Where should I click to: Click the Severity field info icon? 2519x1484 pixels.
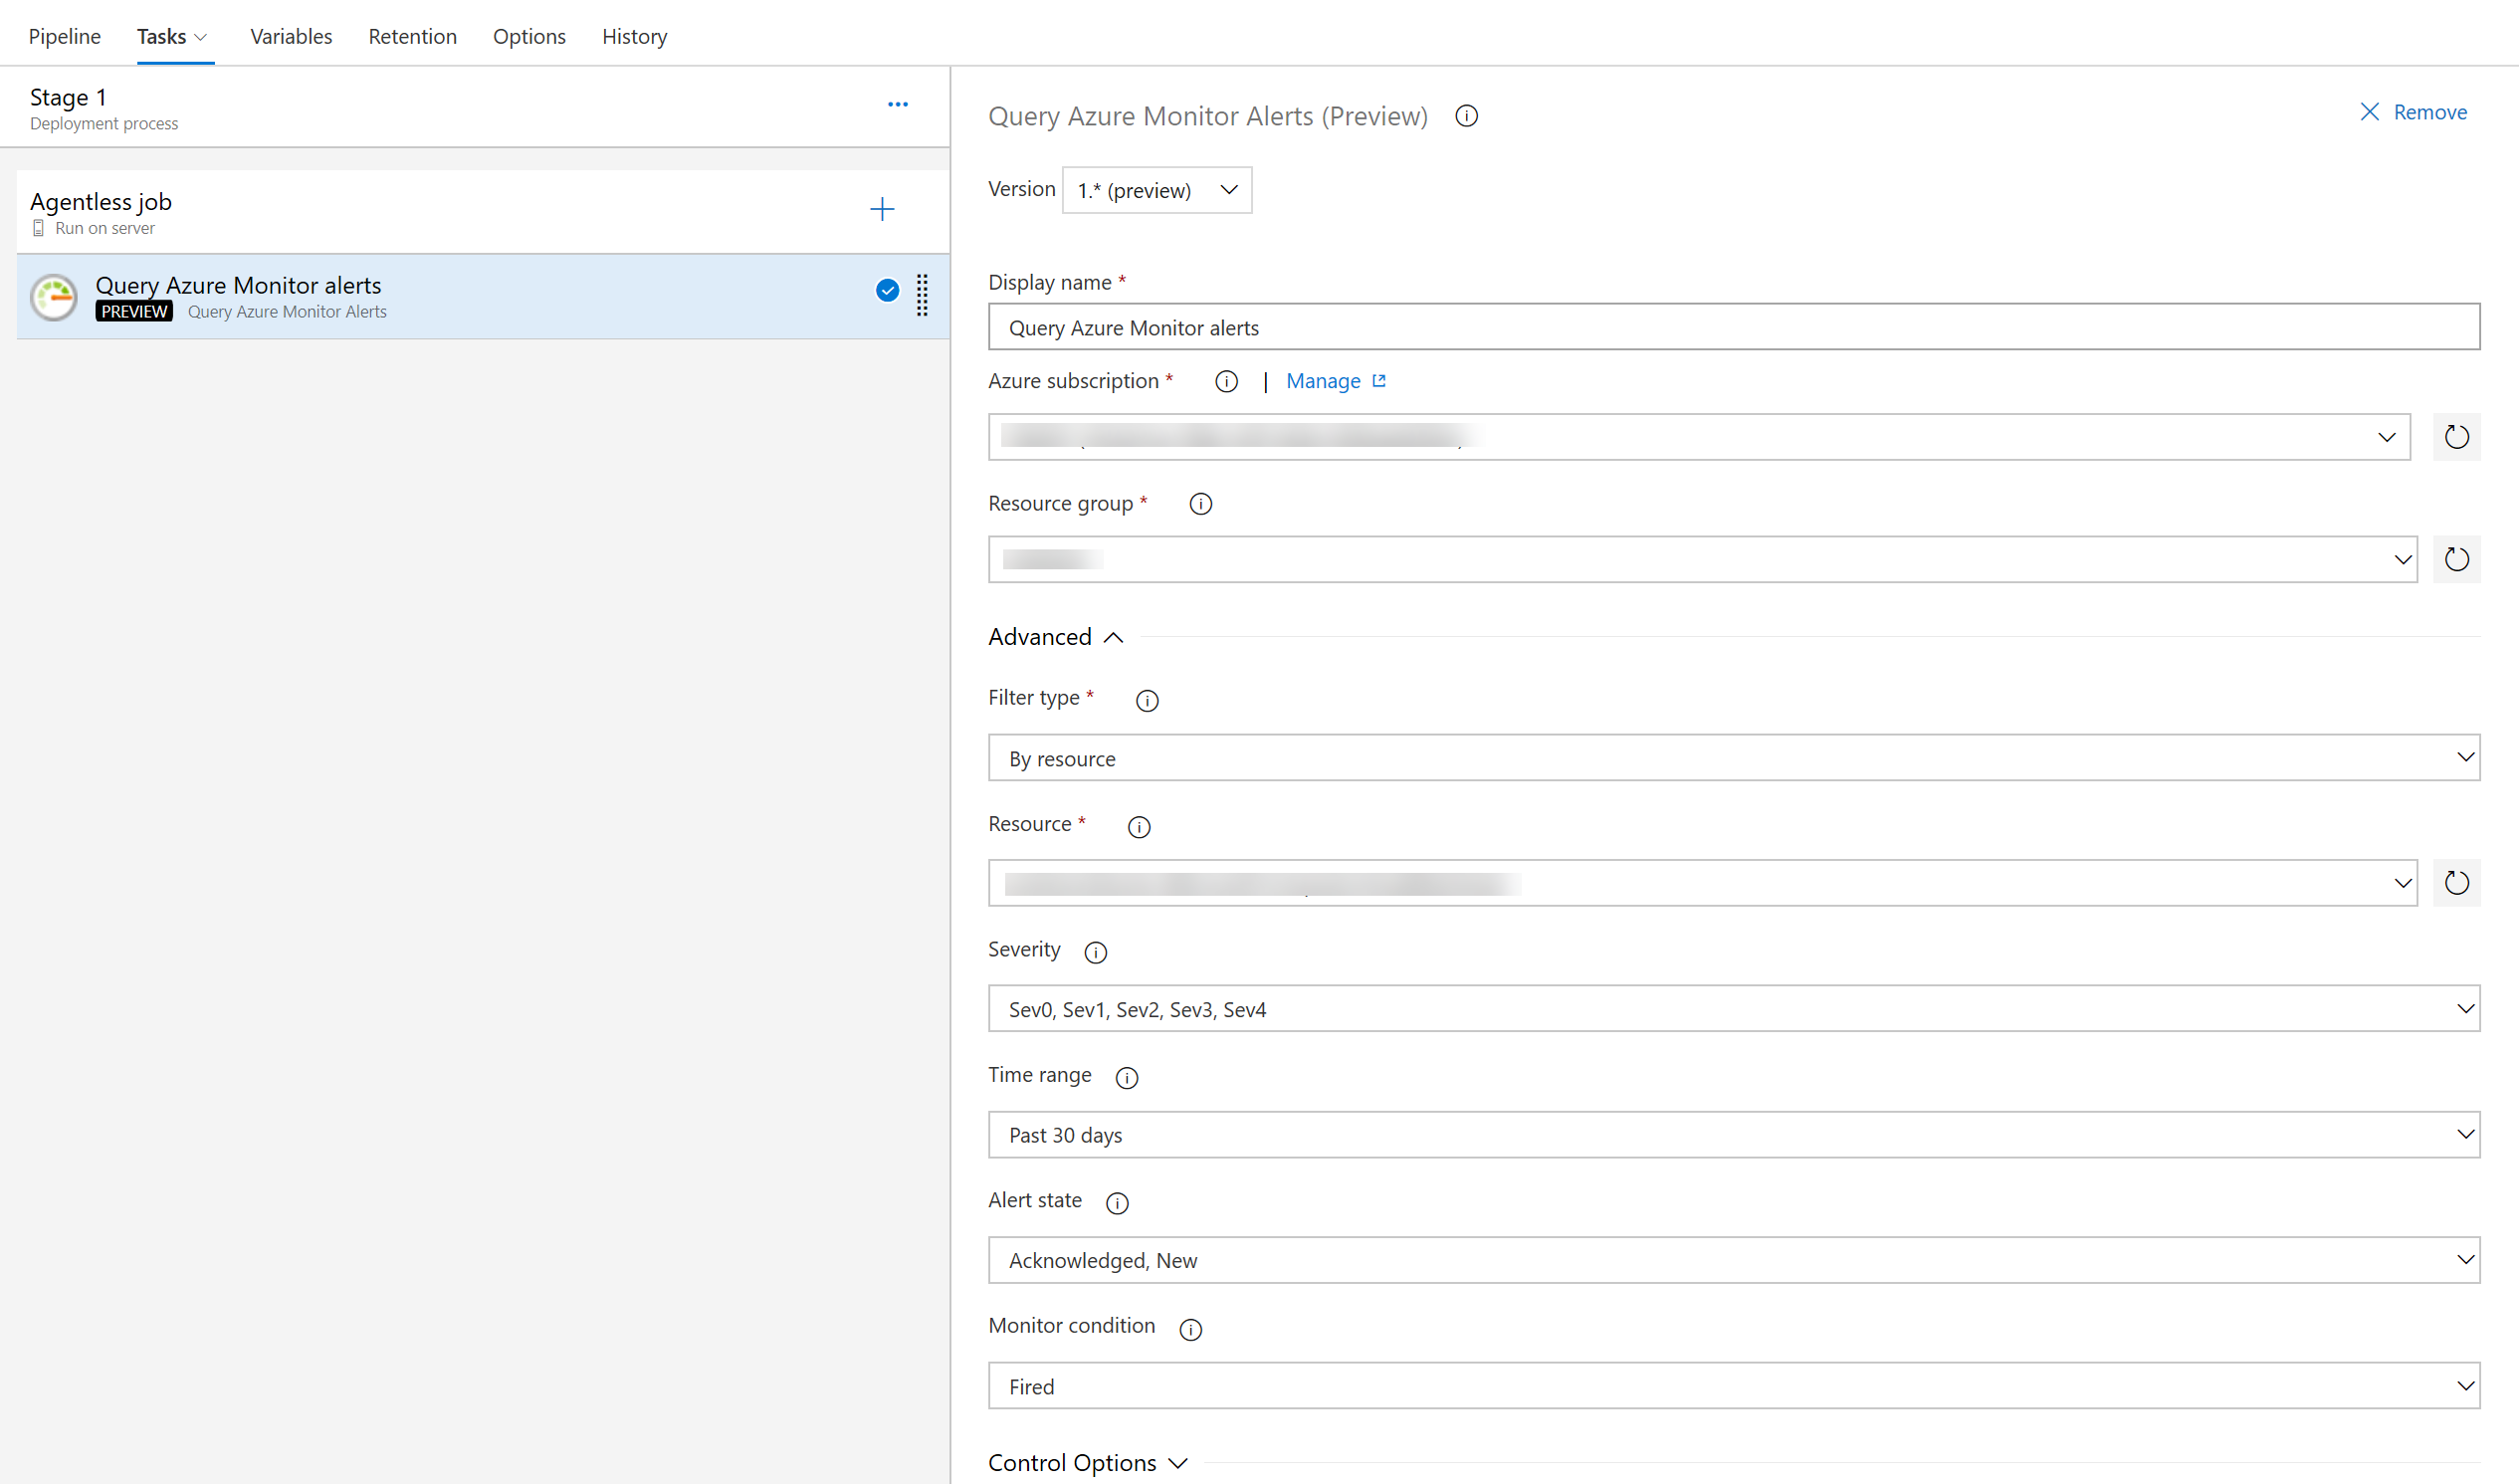[1095, 953]
